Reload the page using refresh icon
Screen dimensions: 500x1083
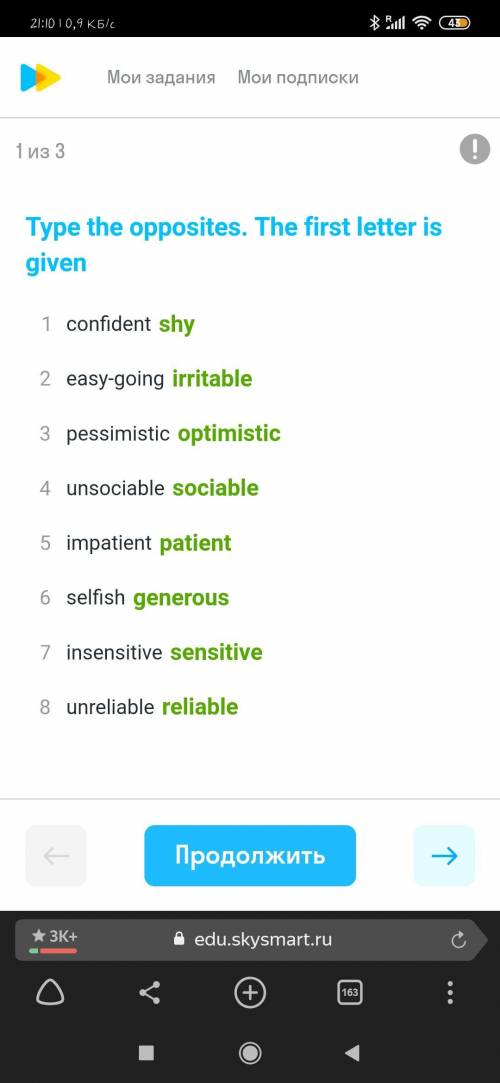pyautogui.click(x=458, y=939)
